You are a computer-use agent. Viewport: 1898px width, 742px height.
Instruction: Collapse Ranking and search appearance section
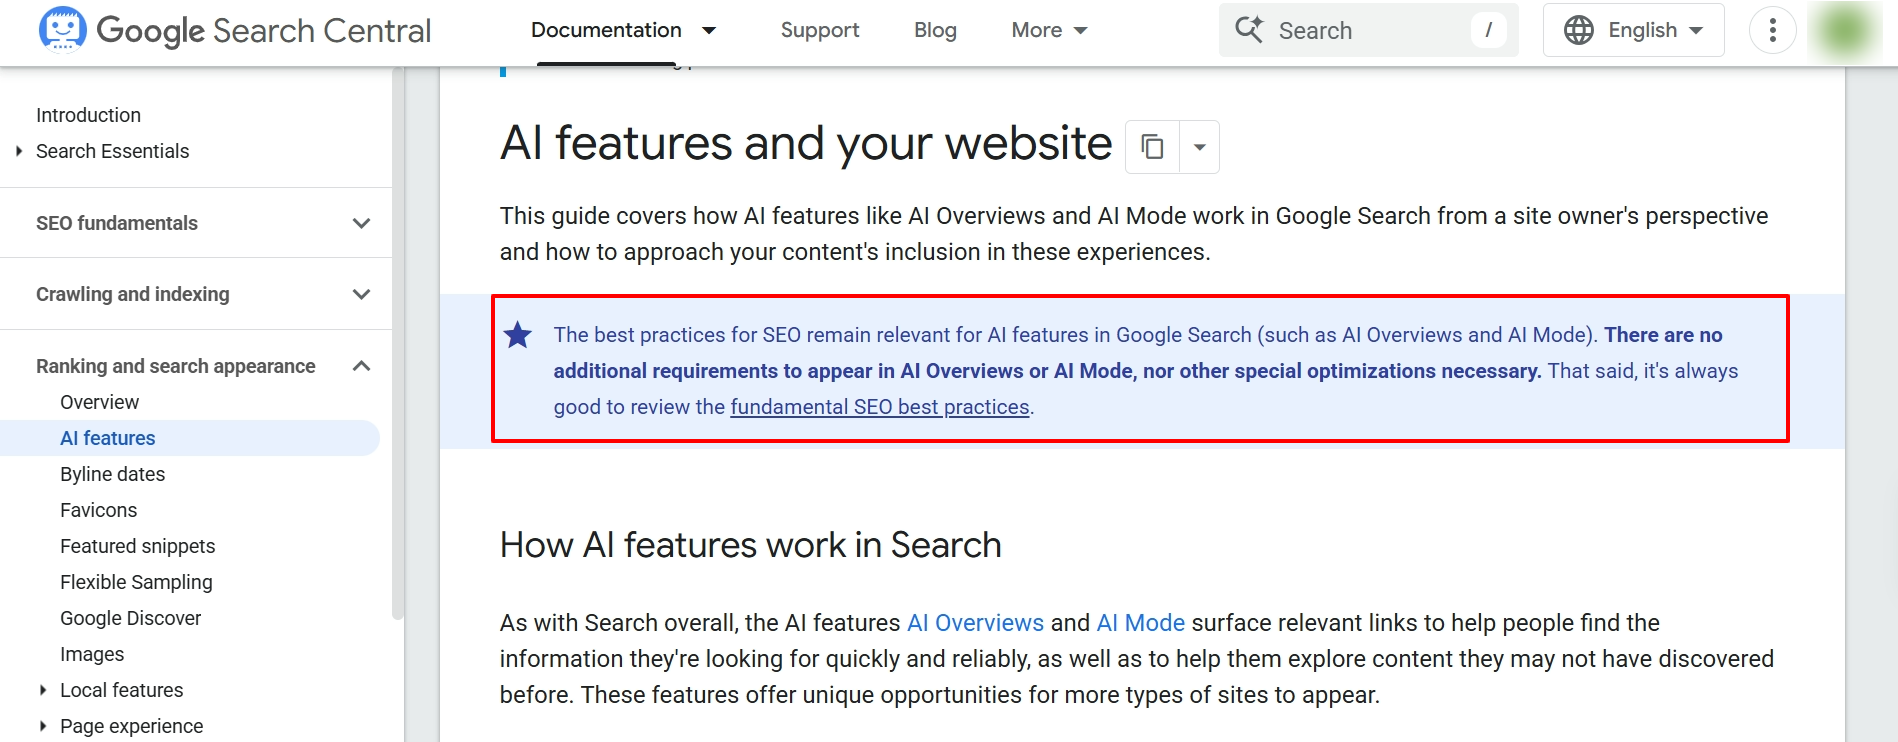361,366
